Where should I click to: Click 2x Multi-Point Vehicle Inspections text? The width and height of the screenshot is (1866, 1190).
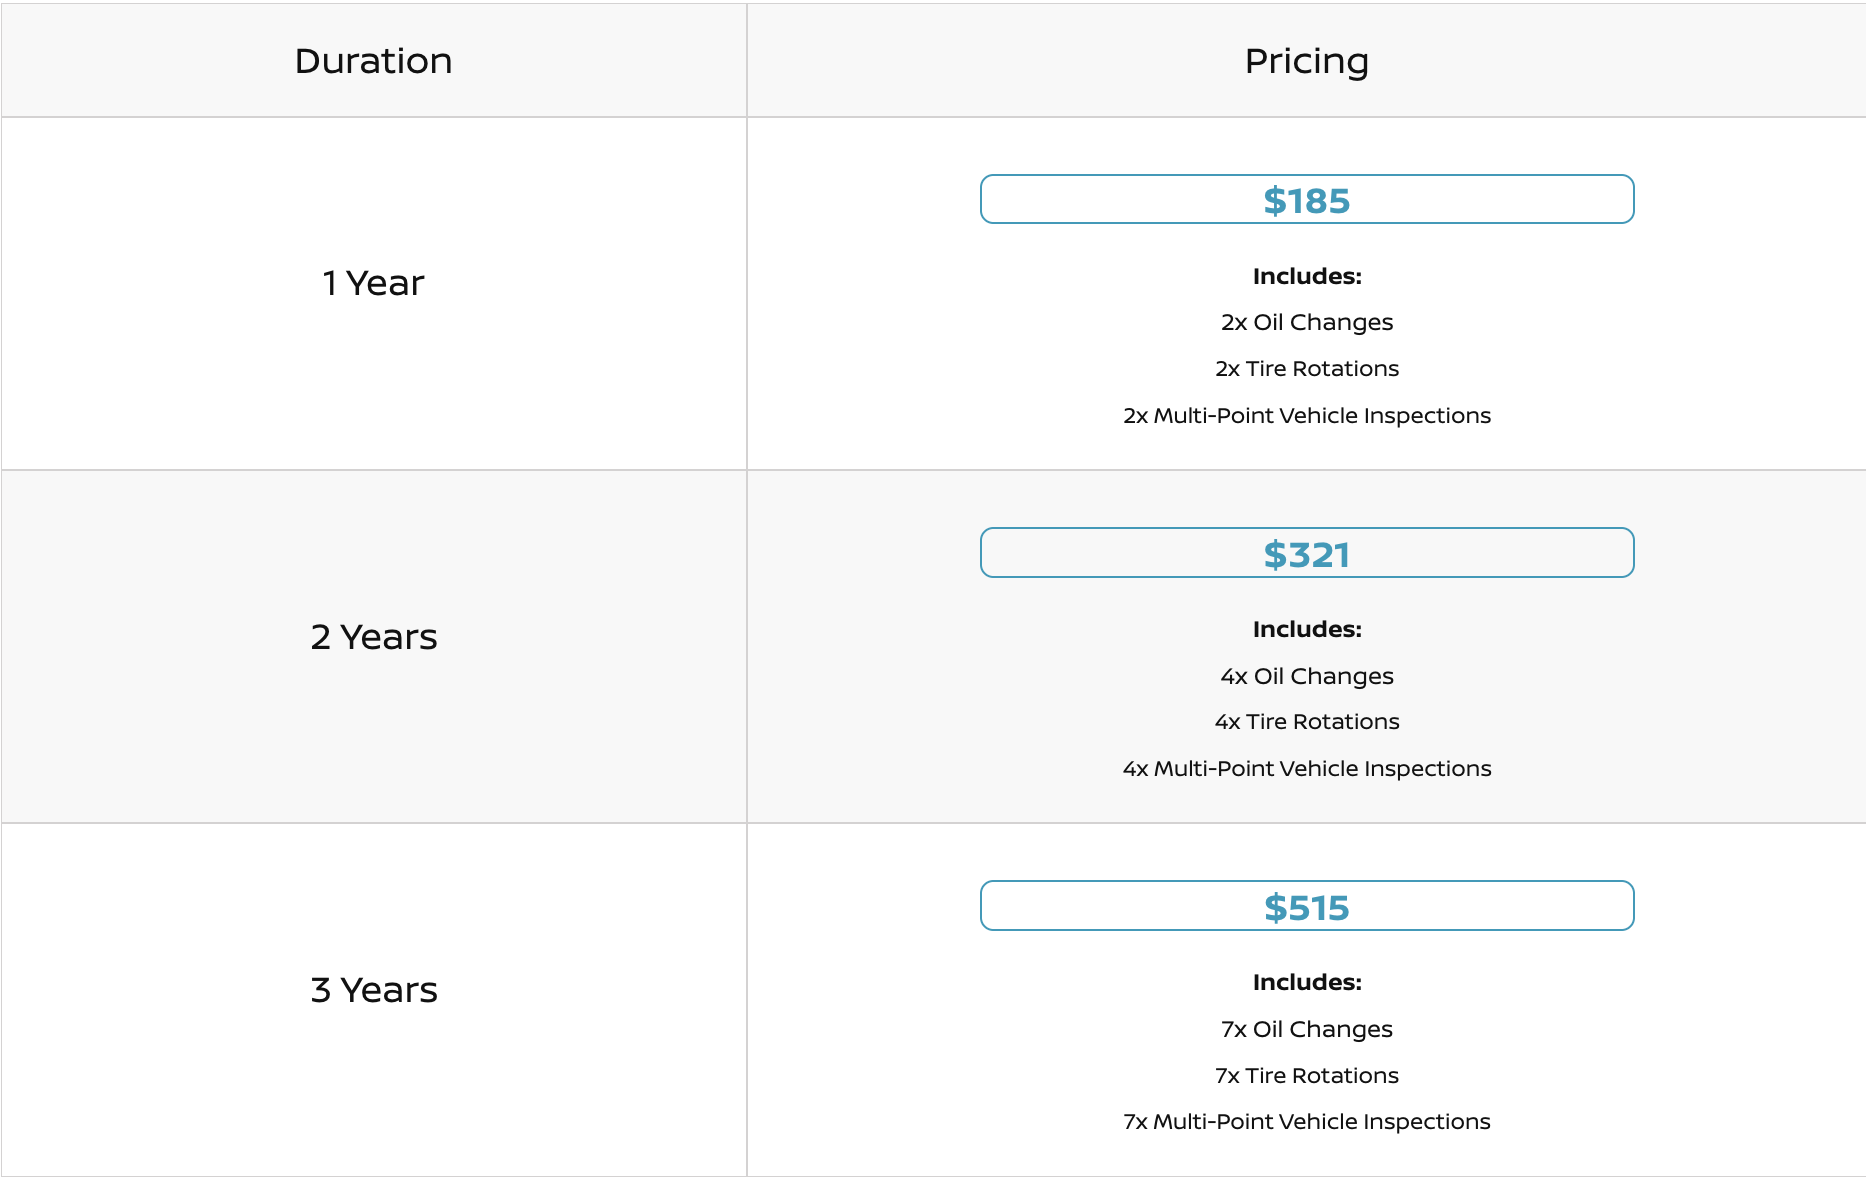(1307, 415)
